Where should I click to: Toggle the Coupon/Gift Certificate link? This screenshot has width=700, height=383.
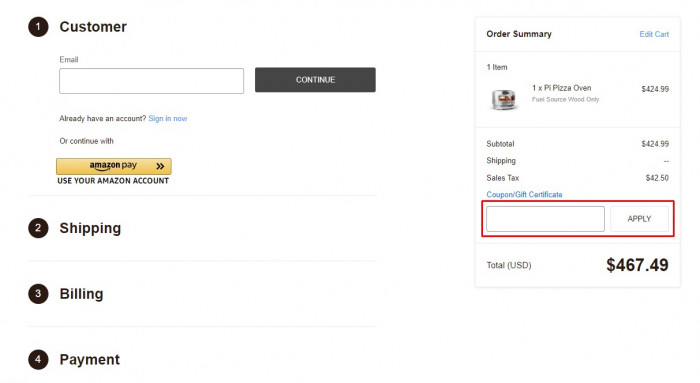[x=524, y=195]
